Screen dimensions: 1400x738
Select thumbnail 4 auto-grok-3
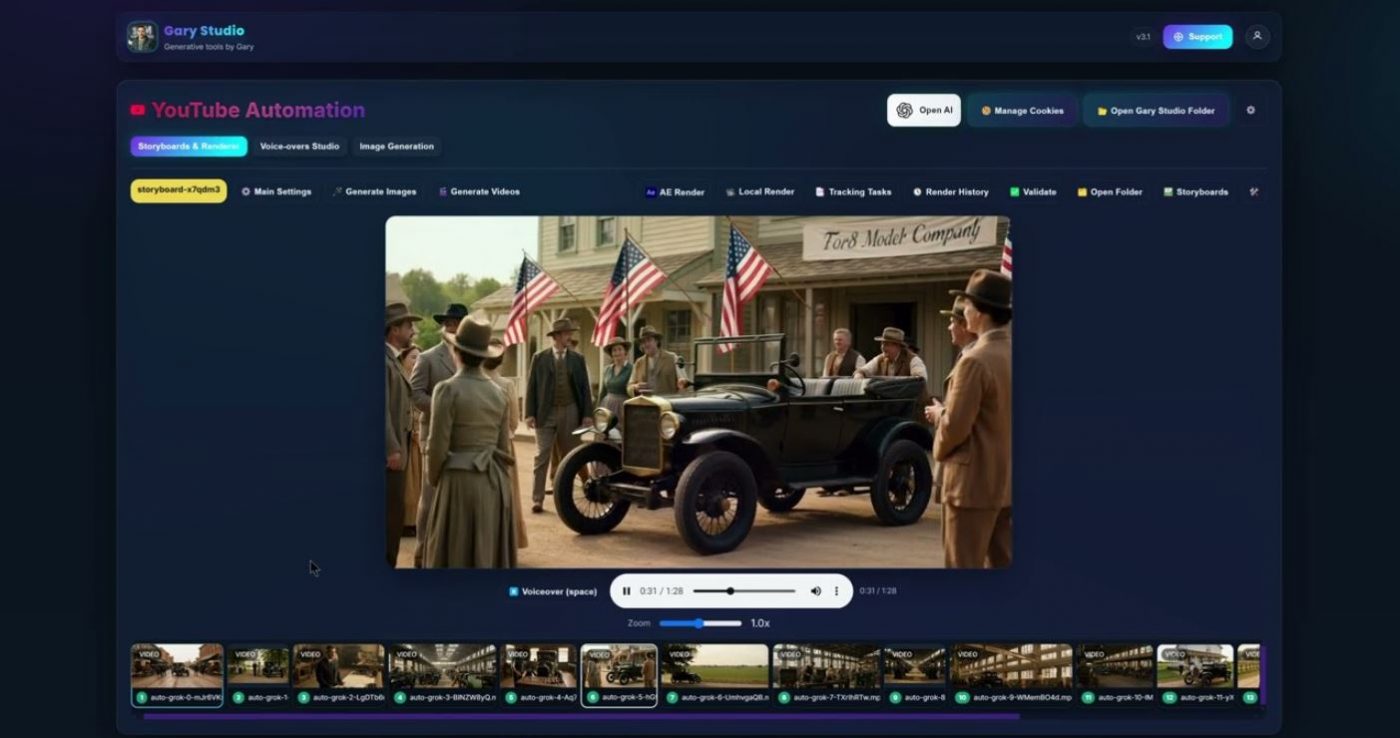(442, 675)
